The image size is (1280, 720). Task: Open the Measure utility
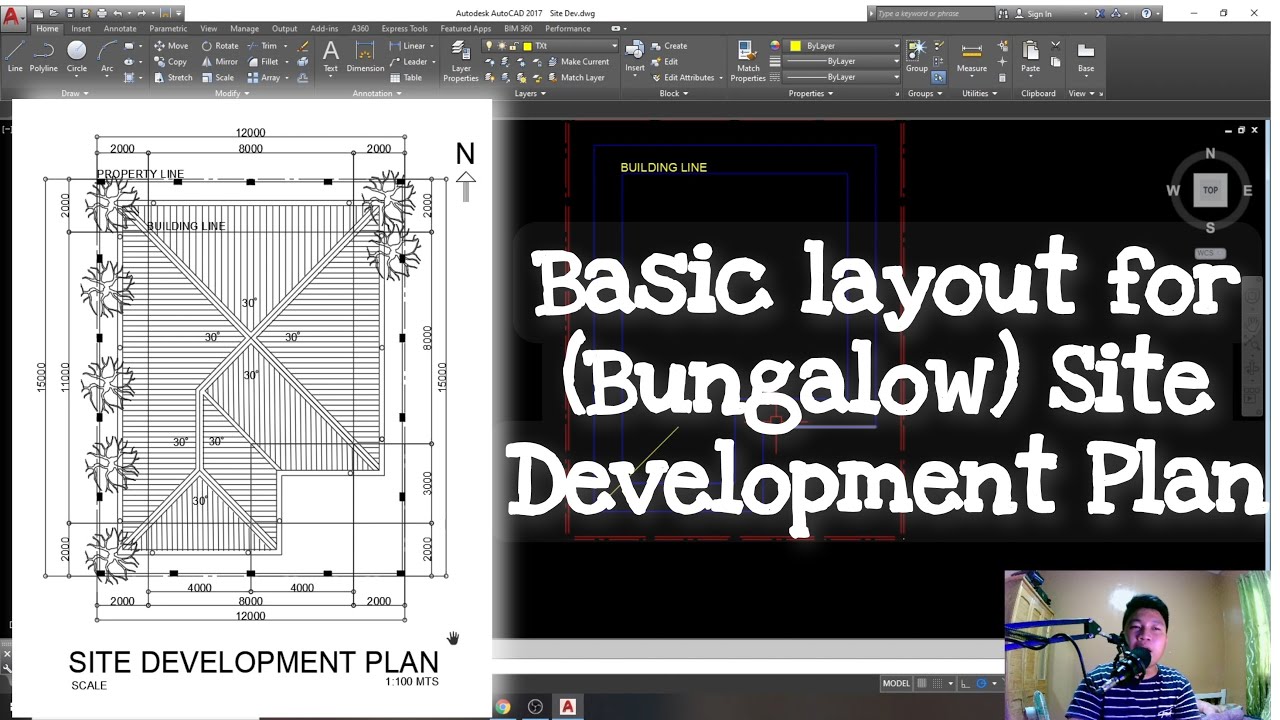tap(972, 56)
